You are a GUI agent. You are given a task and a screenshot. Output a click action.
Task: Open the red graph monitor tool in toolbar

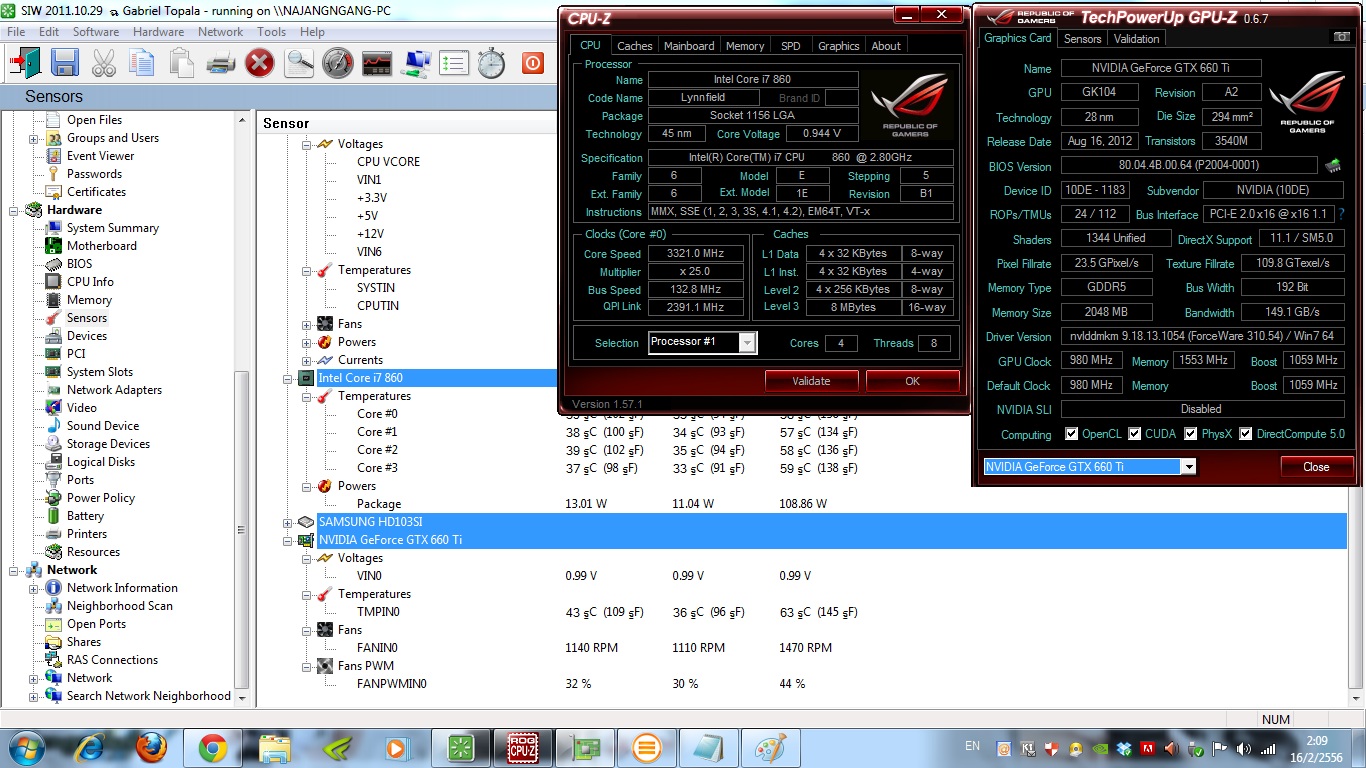377,63
